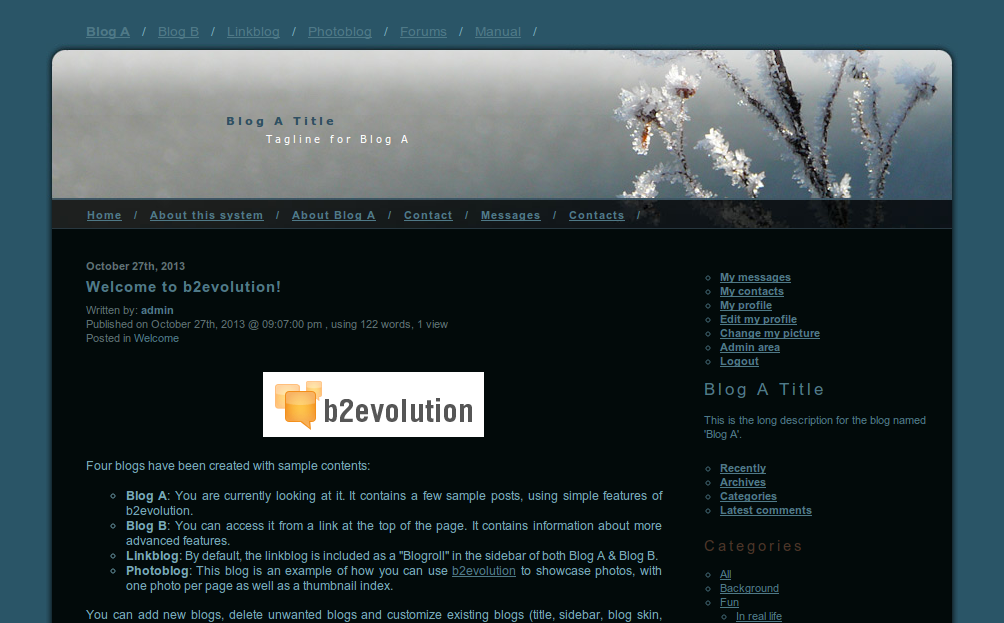This screenshot has height=623, width=1004.
Task: Click the sidebar Blog A Title heading
Action: click(764, 389)
